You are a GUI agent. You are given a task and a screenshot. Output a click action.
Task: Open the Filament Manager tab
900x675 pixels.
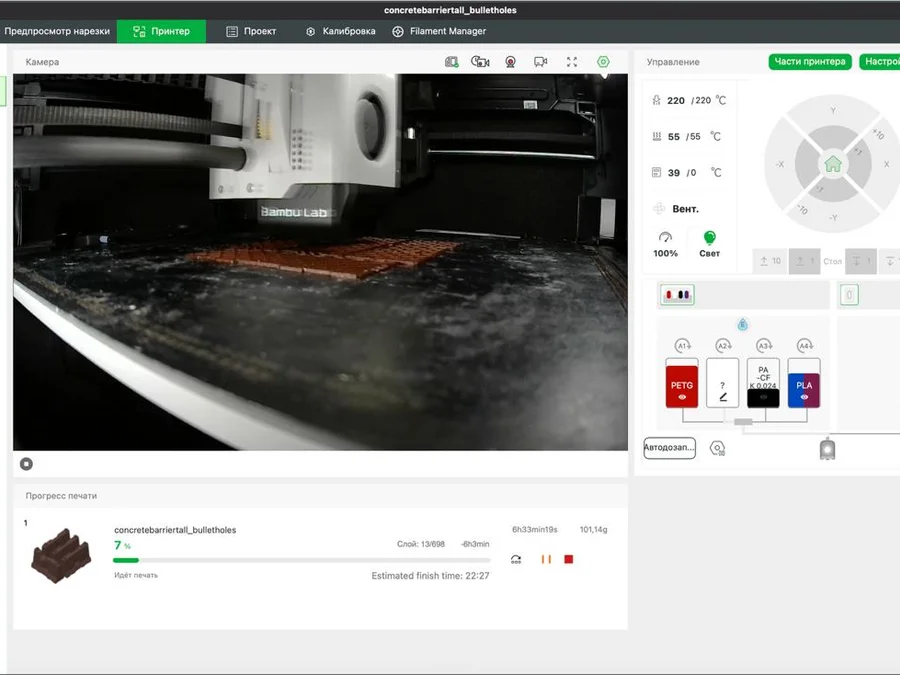pyautogui.click(x=439, y=32)
